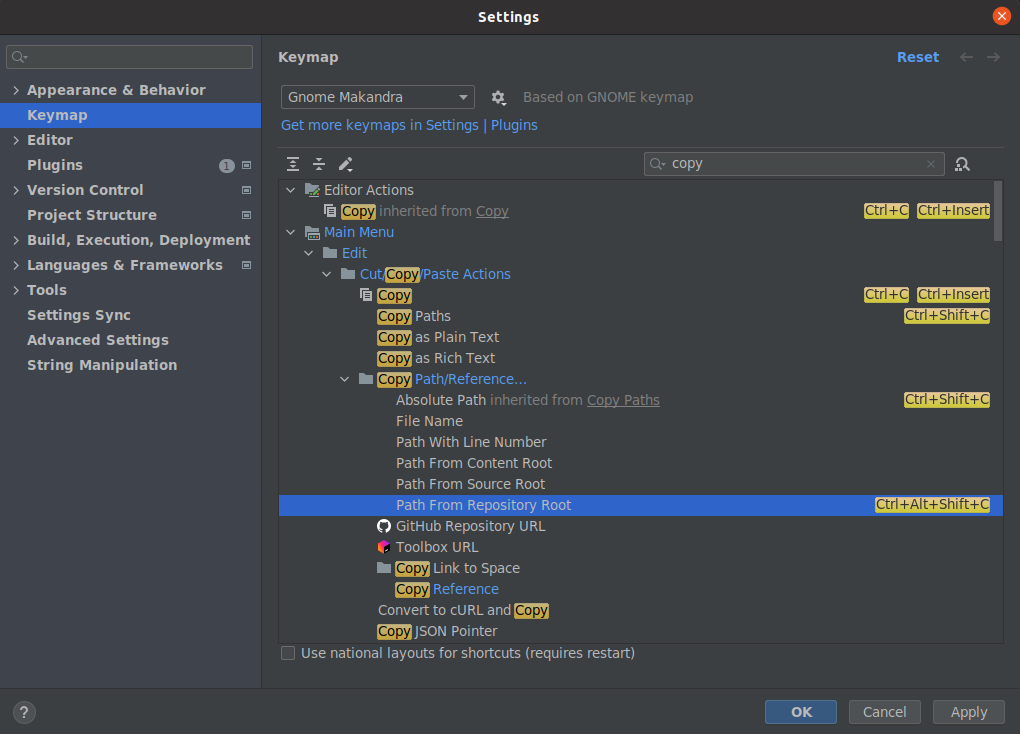Expand the Appearance & Behavior section
This screenshot has height=734, width=1020.
click(x=16, y=90)
